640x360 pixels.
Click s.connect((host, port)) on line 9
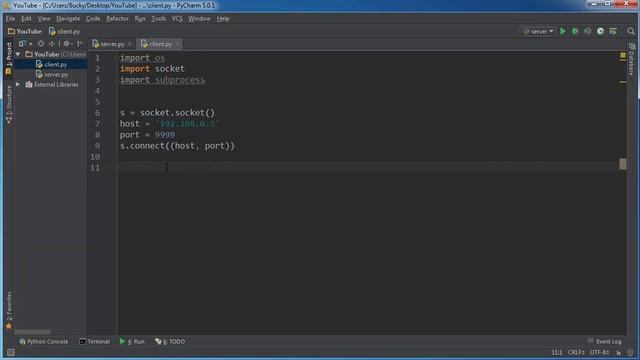(177, 146)
